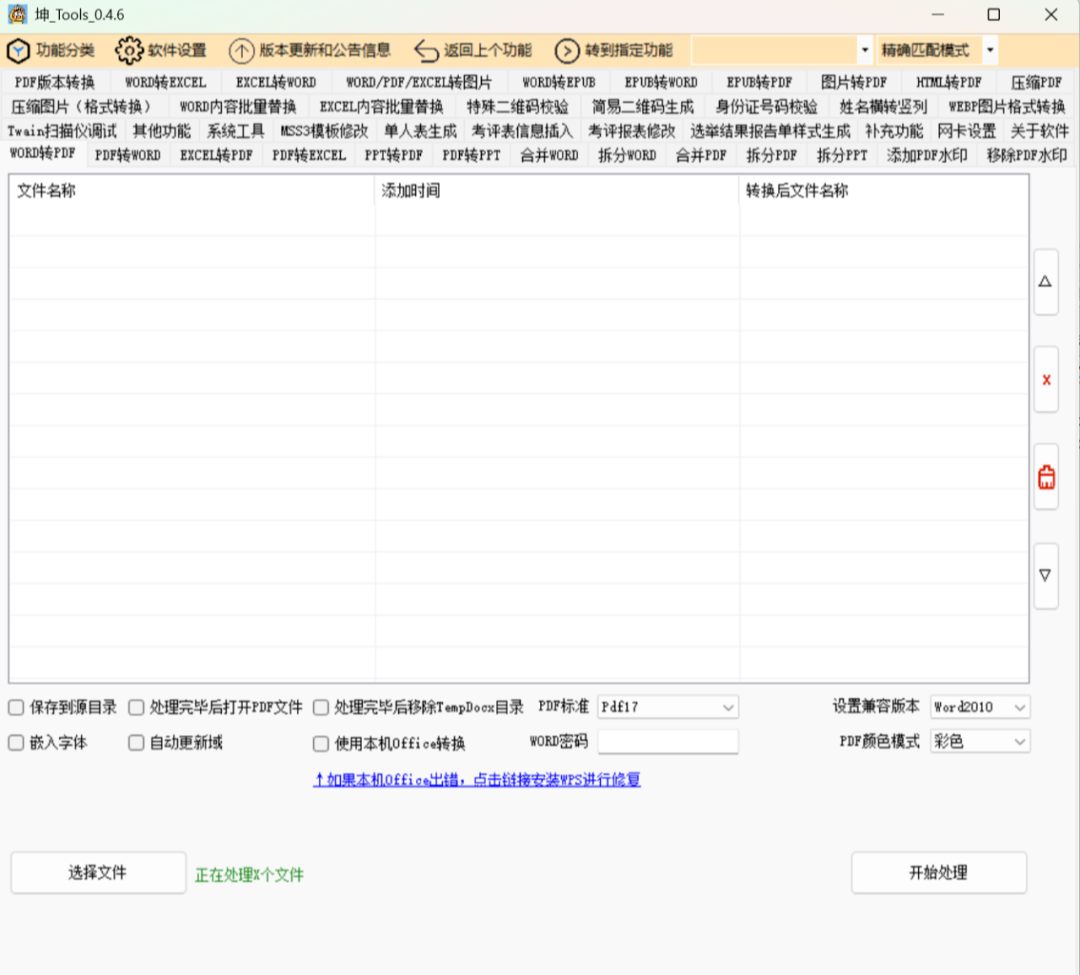Open the PDF标准 Pdf17 dropdown
Image resolution: width=1080 pixels, height=975 pixels.
(x=668, y=707)
